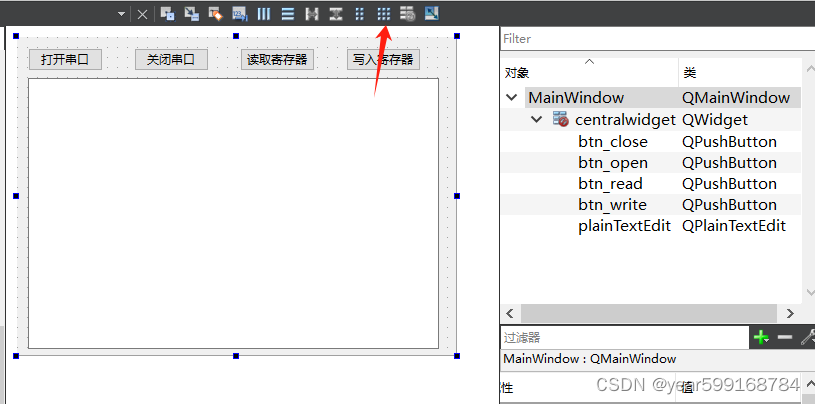815x404 pixels.
Task: Switch to Edit Buddies mode
Action: (215, 14)
